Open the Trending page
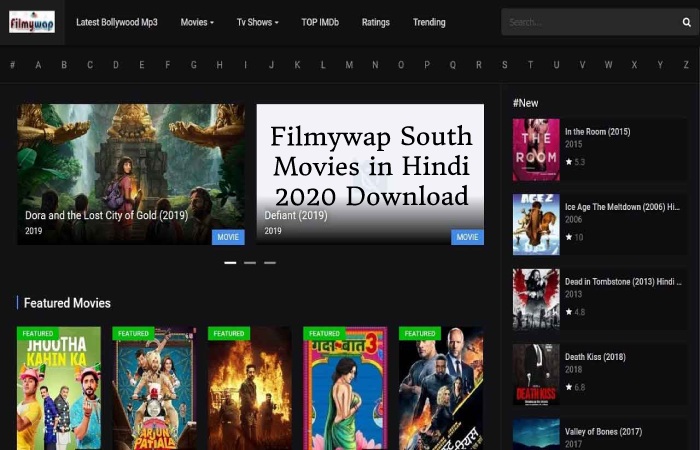 [x=429, y=22]
